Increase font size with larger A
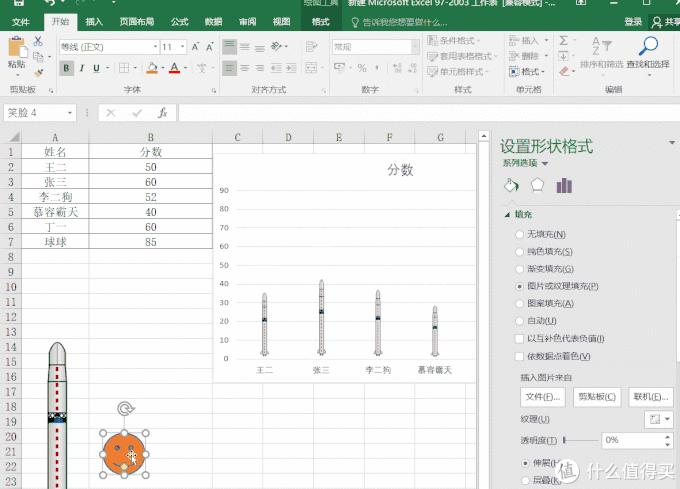Screen dimensions: 680x489 pos(196,47)
